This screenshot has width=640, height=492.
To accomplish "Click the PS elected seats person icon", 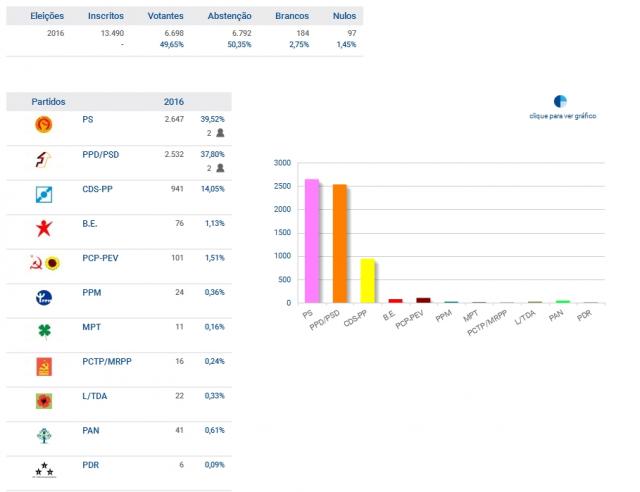I will coord(220,132).
